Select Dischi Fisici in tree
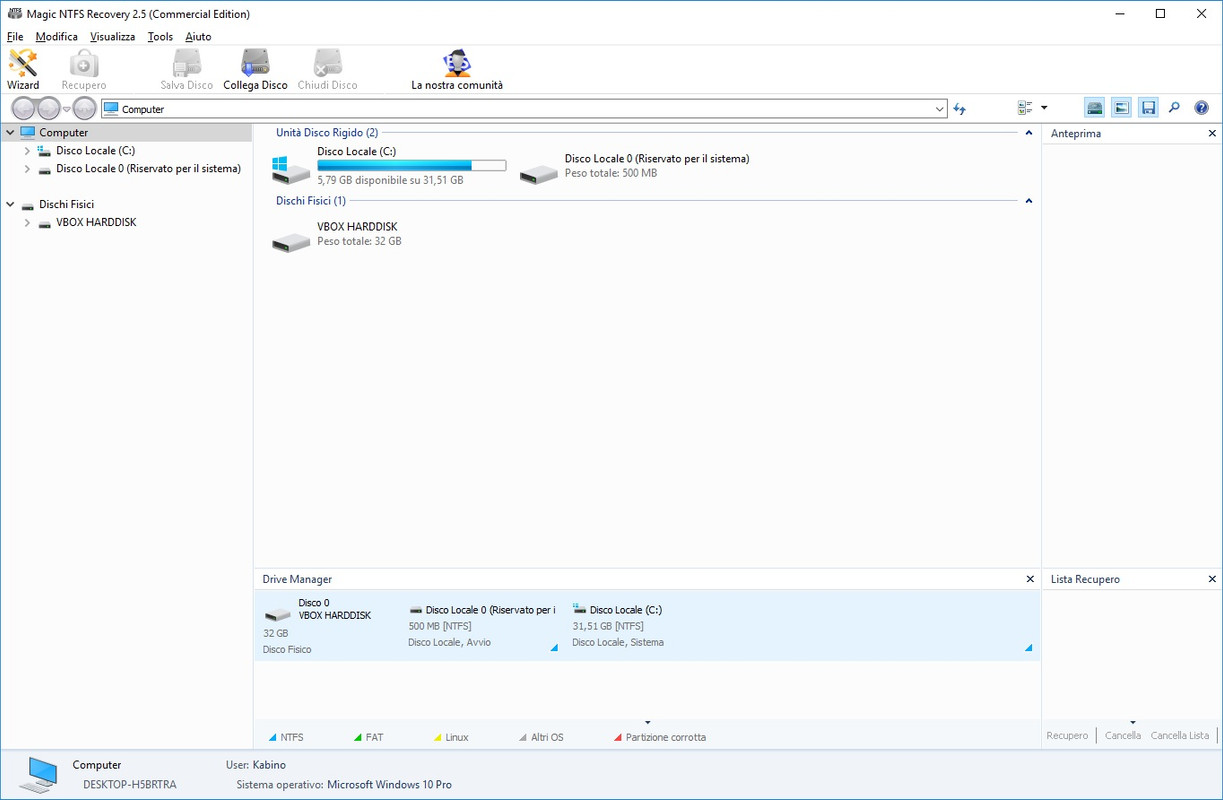The image size is (1223, 800). click(66, 205)
